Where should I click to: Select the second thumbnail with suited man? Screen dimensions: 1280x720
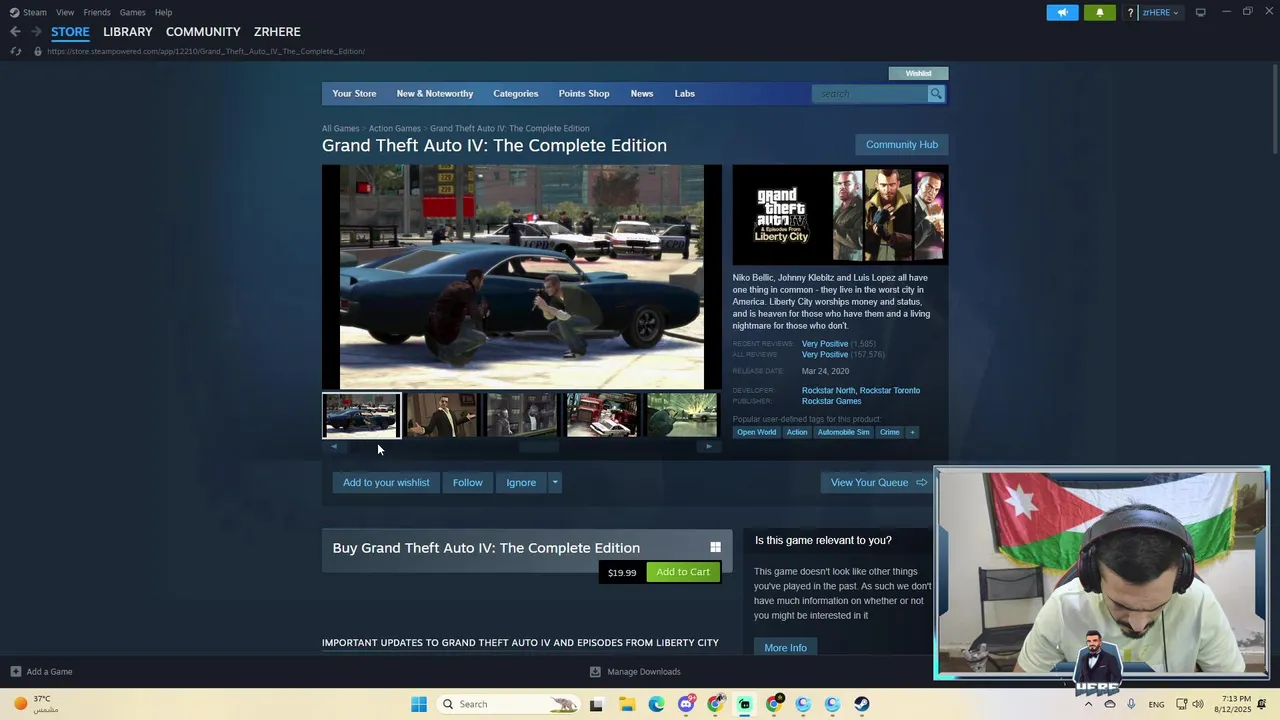442,415
